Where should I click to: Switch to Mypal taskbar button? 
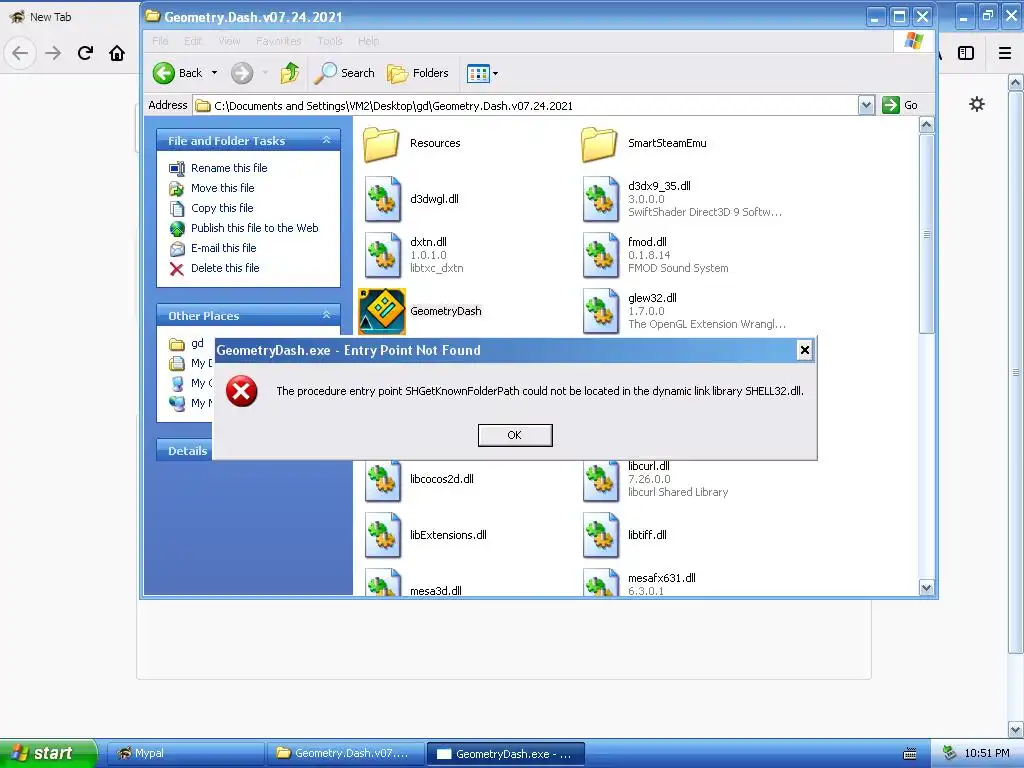(x=185, y=753)
